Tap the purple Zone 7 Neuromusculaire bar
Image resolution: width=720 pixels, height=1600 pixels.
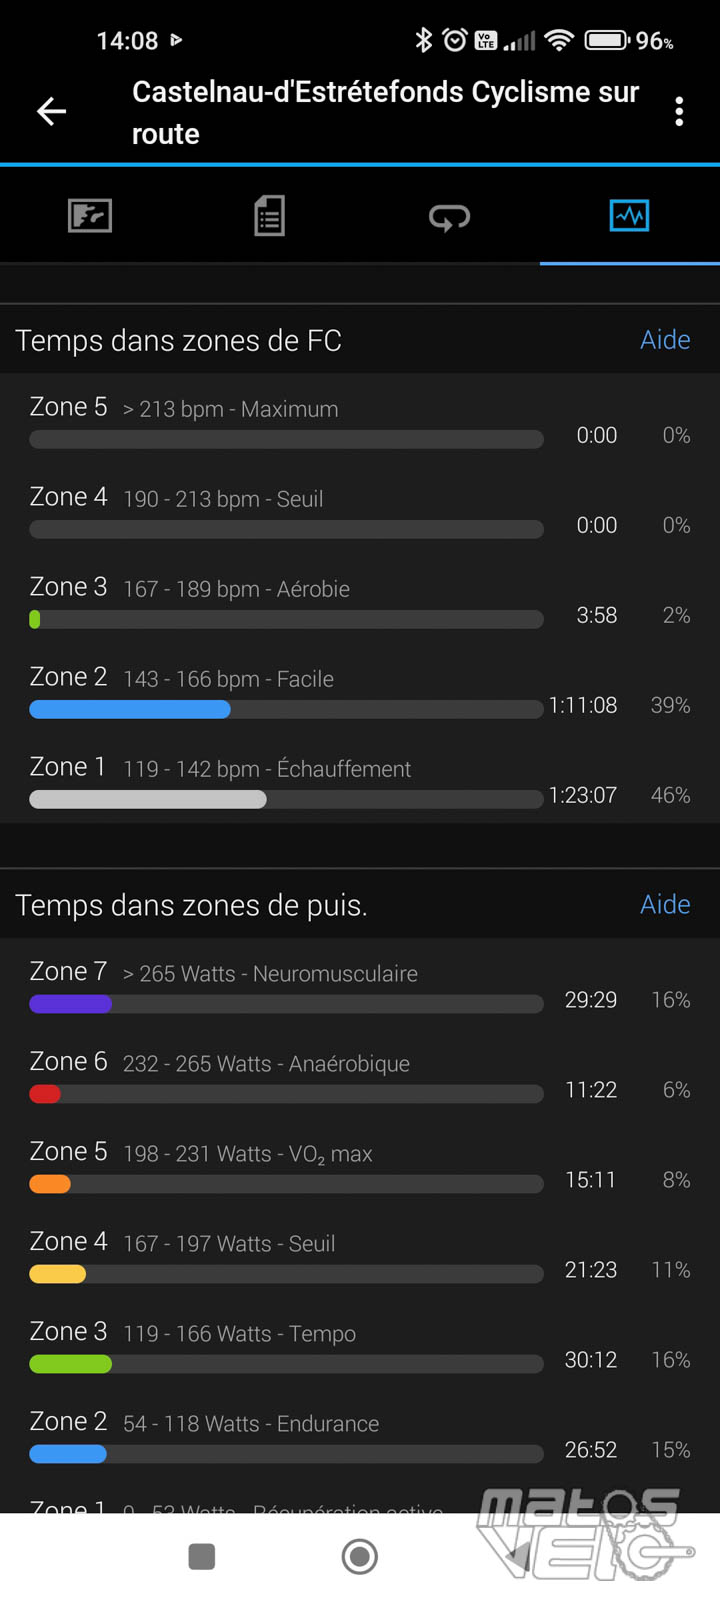71,1004
